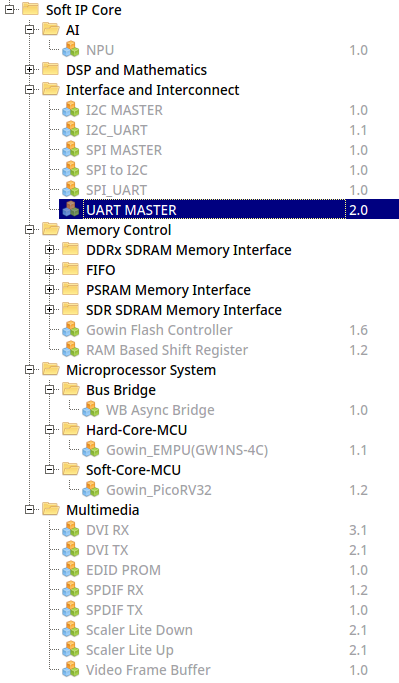
Task: Click the WB Async Bridge icon
Action: [91, 409]
